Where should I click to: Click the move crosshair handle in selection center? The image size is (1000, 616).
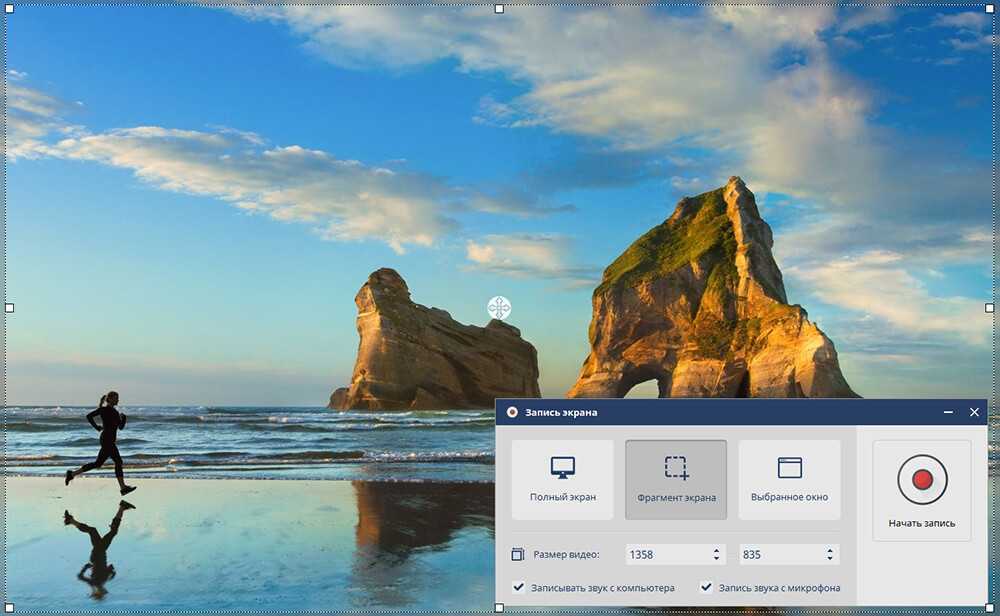pyautogui.click(x=499, y=308)
